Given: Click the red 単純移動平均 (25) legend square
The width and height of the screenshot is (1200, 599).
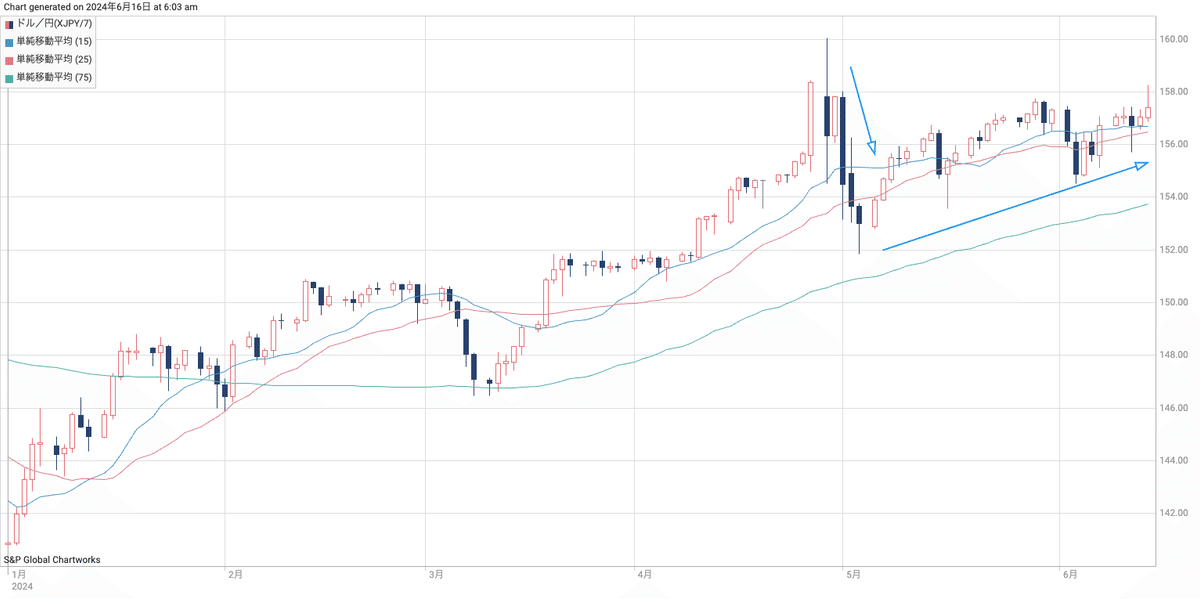Looking at the screenshot, I should coord(10,60).
